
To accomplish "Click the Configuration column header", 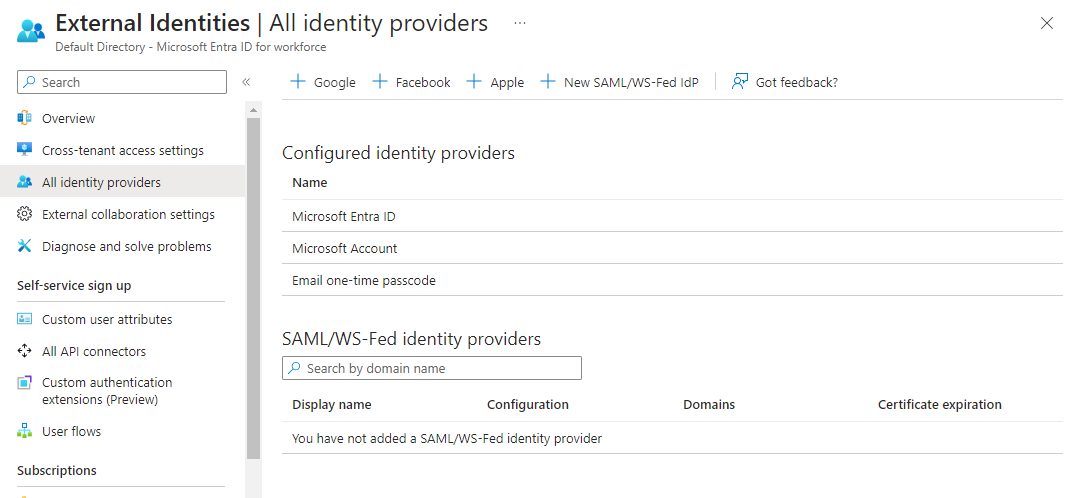I will click(528, 405).
